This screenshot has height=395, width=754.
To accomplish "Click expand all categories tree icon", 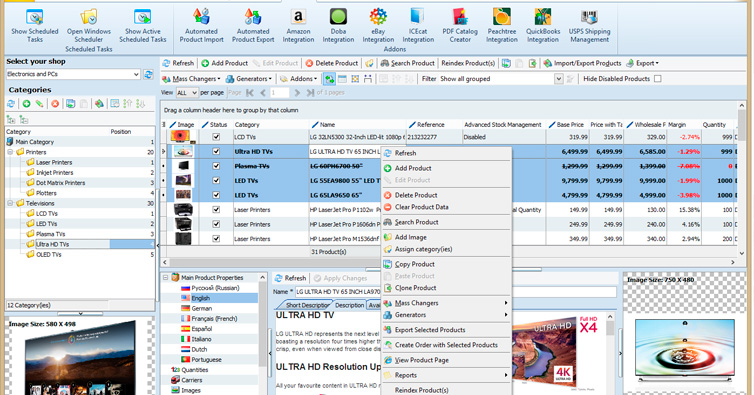I will pyautogui.click(x=11, y=119).
